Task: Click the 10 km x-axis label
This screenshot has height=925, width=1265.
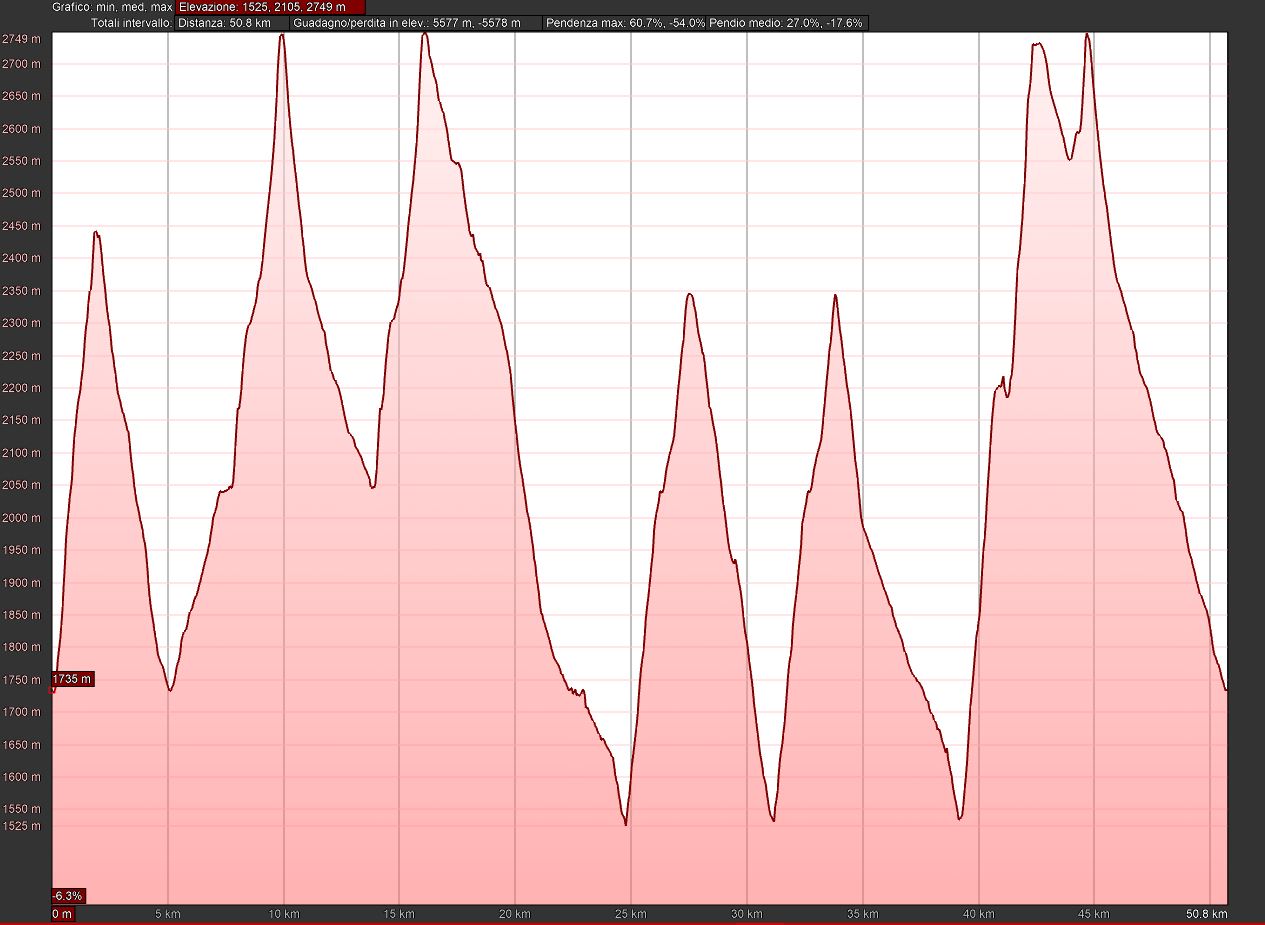Action: 284,914
